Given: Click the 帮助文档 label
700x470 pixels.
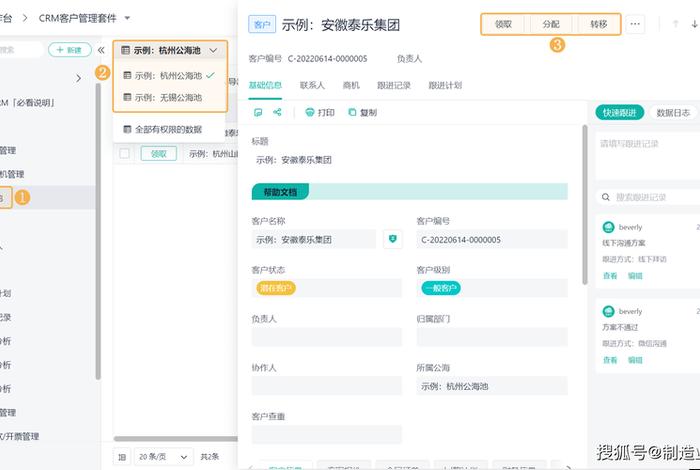Looking at the screenshot, I should pyautogui.click(x=280, y=192).
